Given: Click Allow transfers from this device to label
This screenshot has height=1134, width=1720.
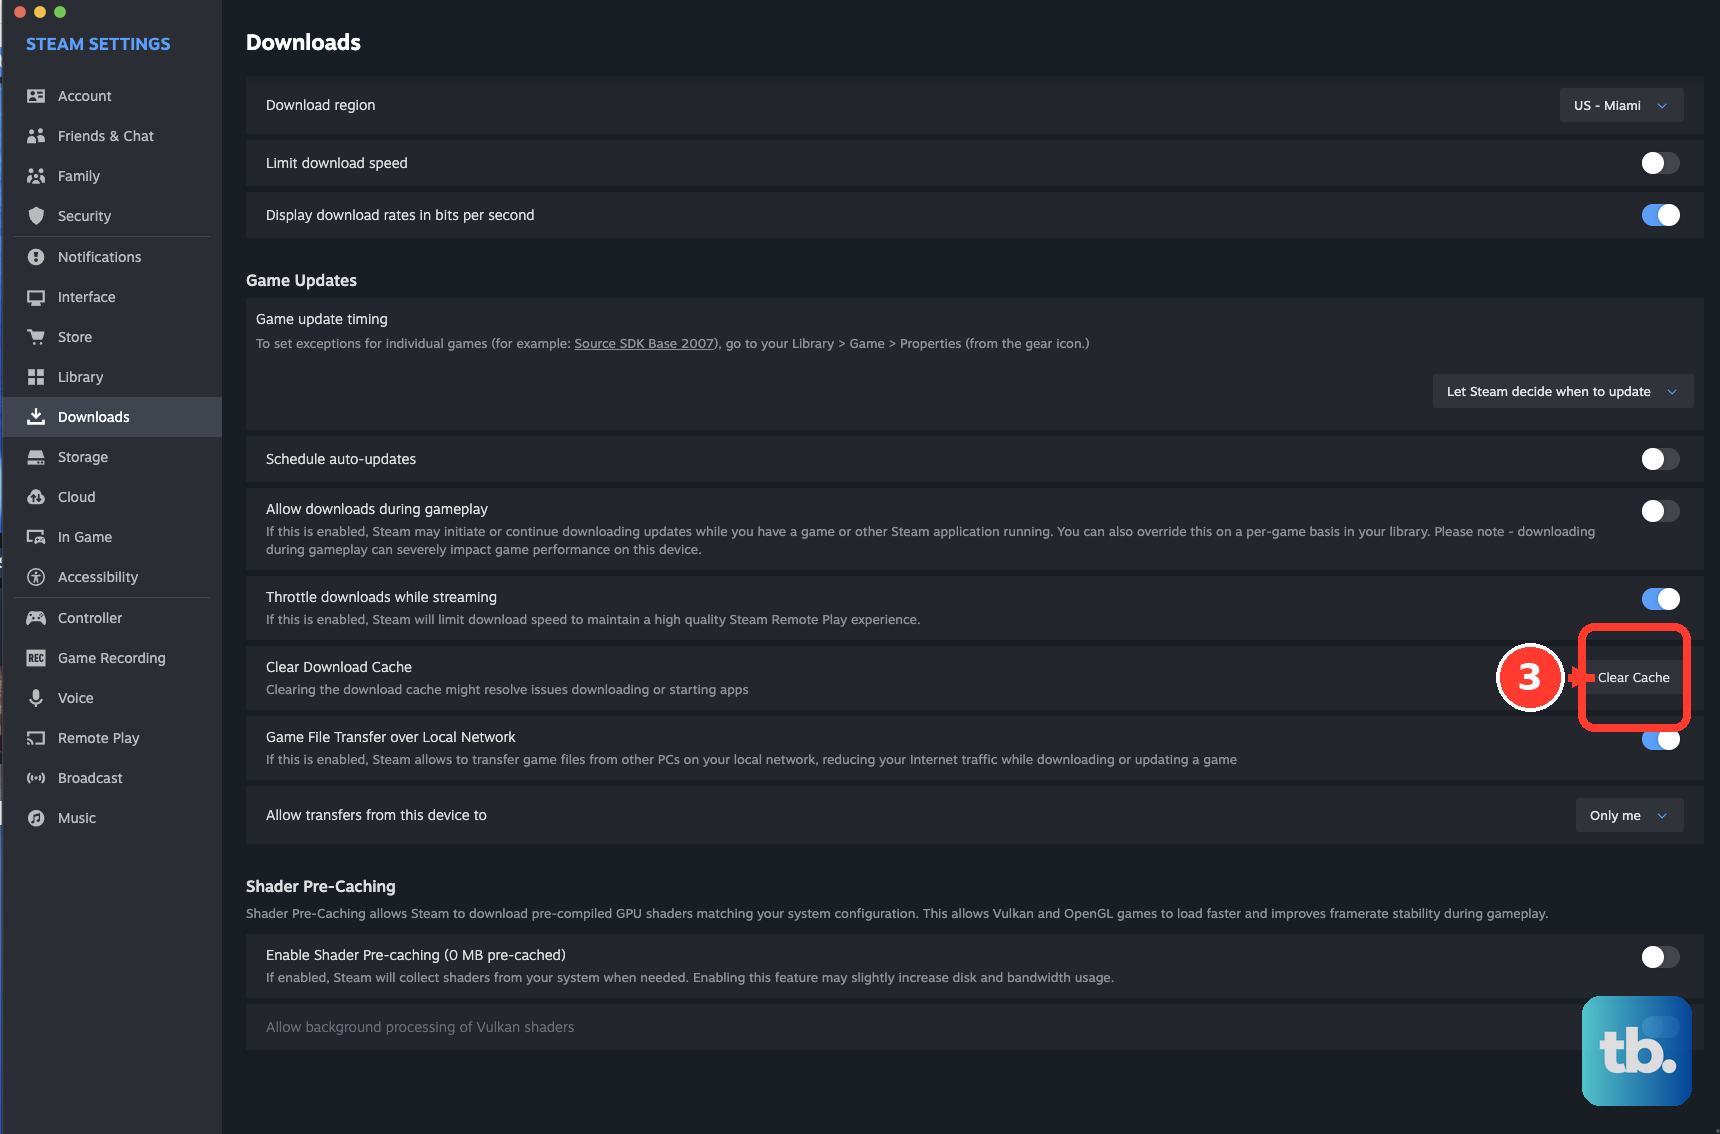Looking at the screenshot, I should 376,815.
